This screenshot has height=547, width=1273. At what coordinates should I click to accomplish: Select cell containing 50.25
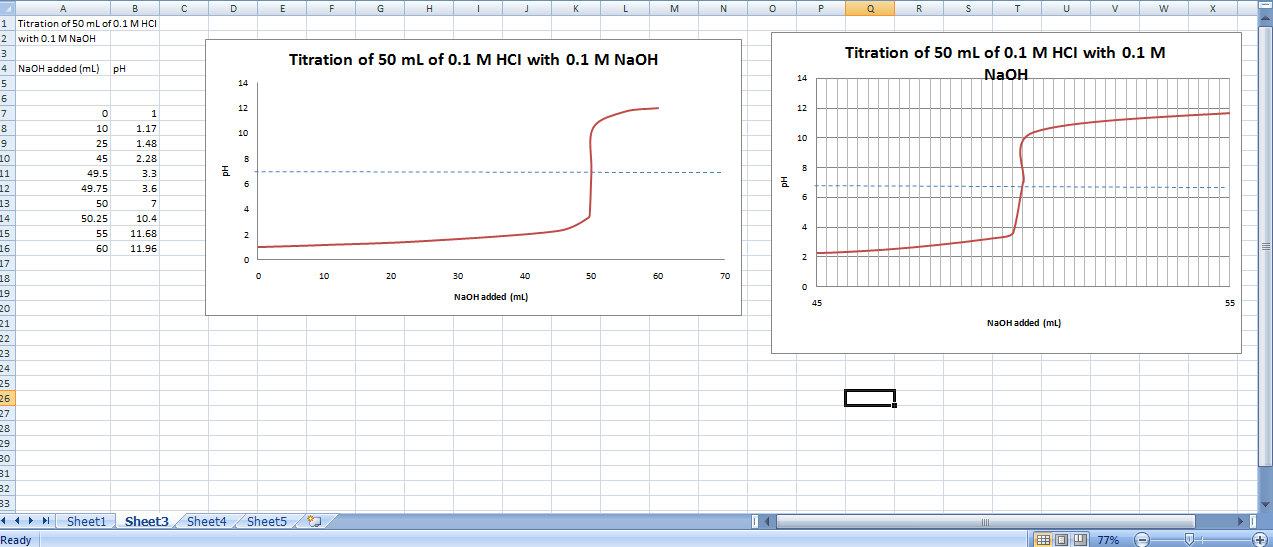point(62,218)
